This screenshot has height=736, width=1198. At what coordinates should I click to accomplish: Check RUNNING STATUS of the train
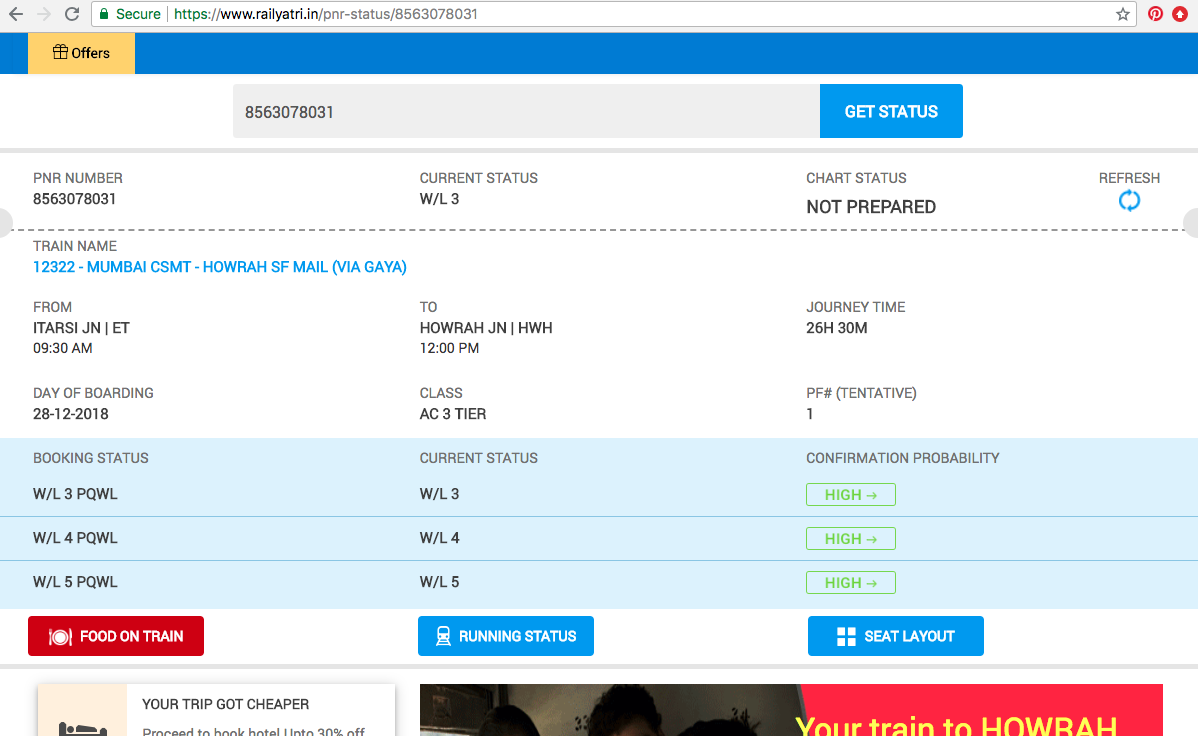point(506,636)
